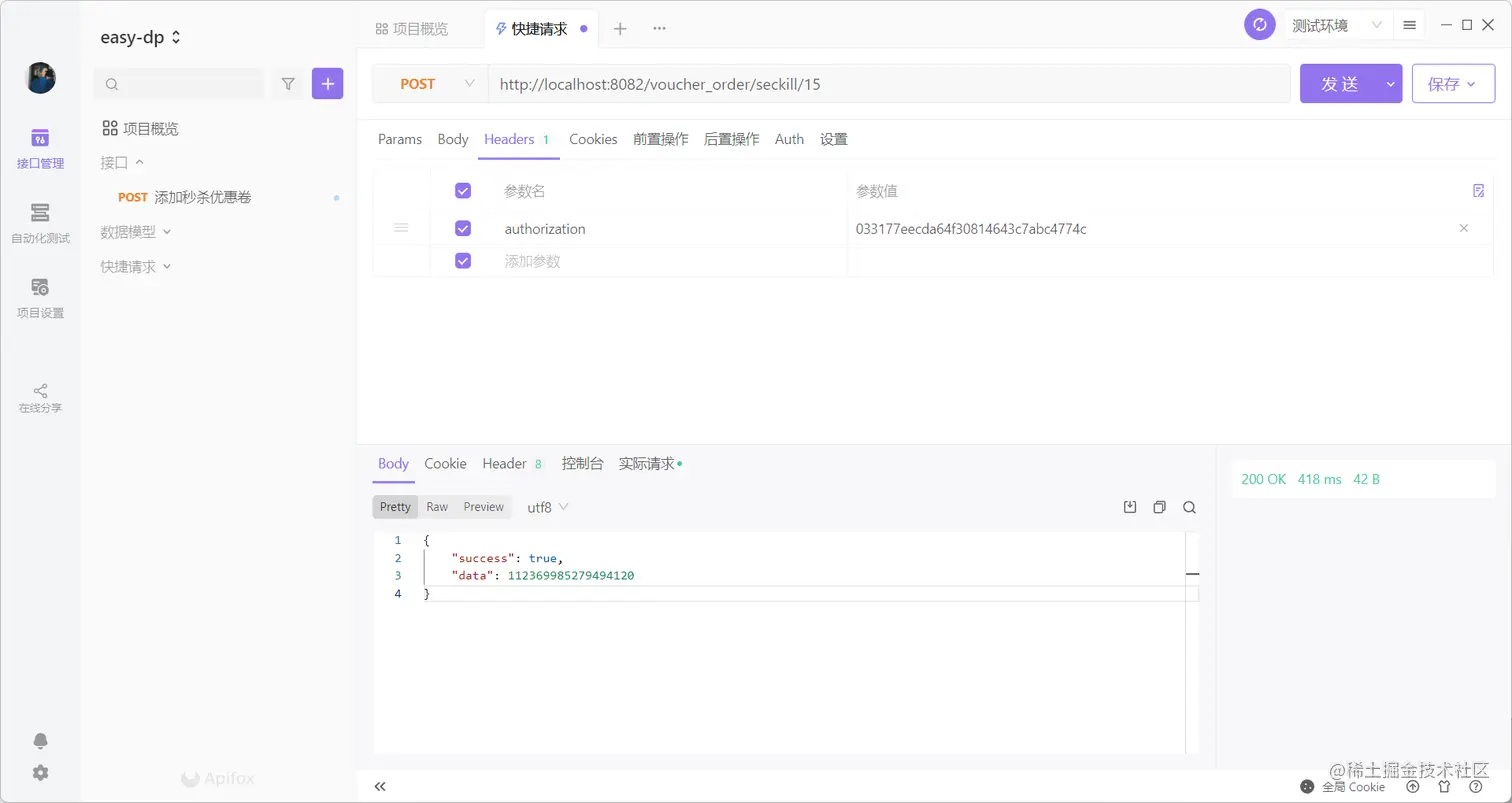Disable the 添加参数 row checkbox

coord(462,259)
